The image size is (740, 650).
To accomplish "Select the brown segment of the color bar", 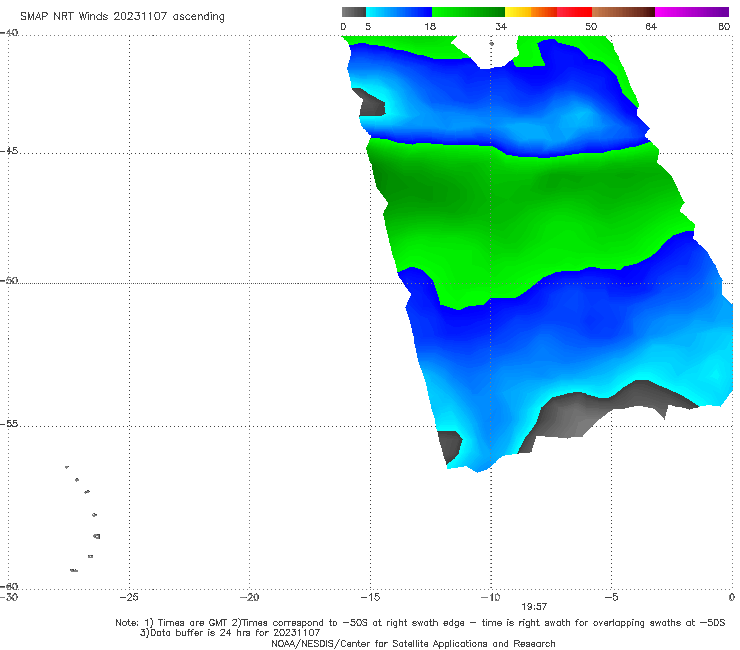I will pos(623,12).
